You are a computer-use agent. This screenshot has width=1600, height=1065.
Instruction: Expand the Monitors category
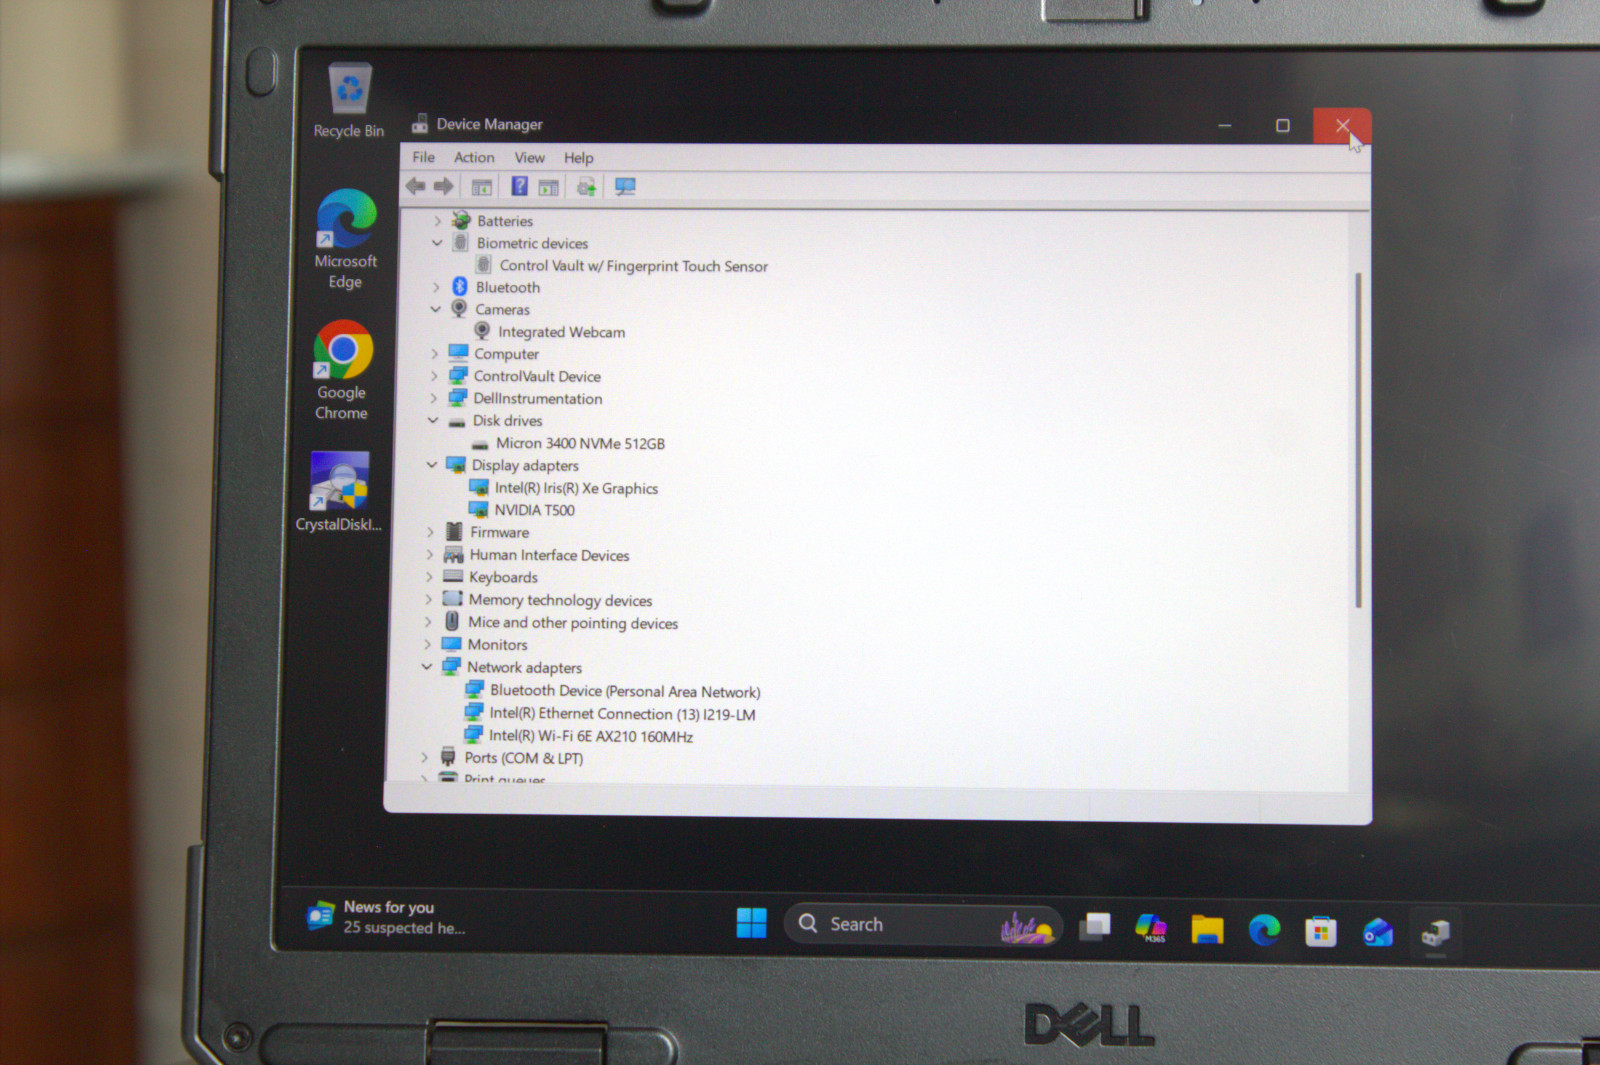tap(428, 645)
